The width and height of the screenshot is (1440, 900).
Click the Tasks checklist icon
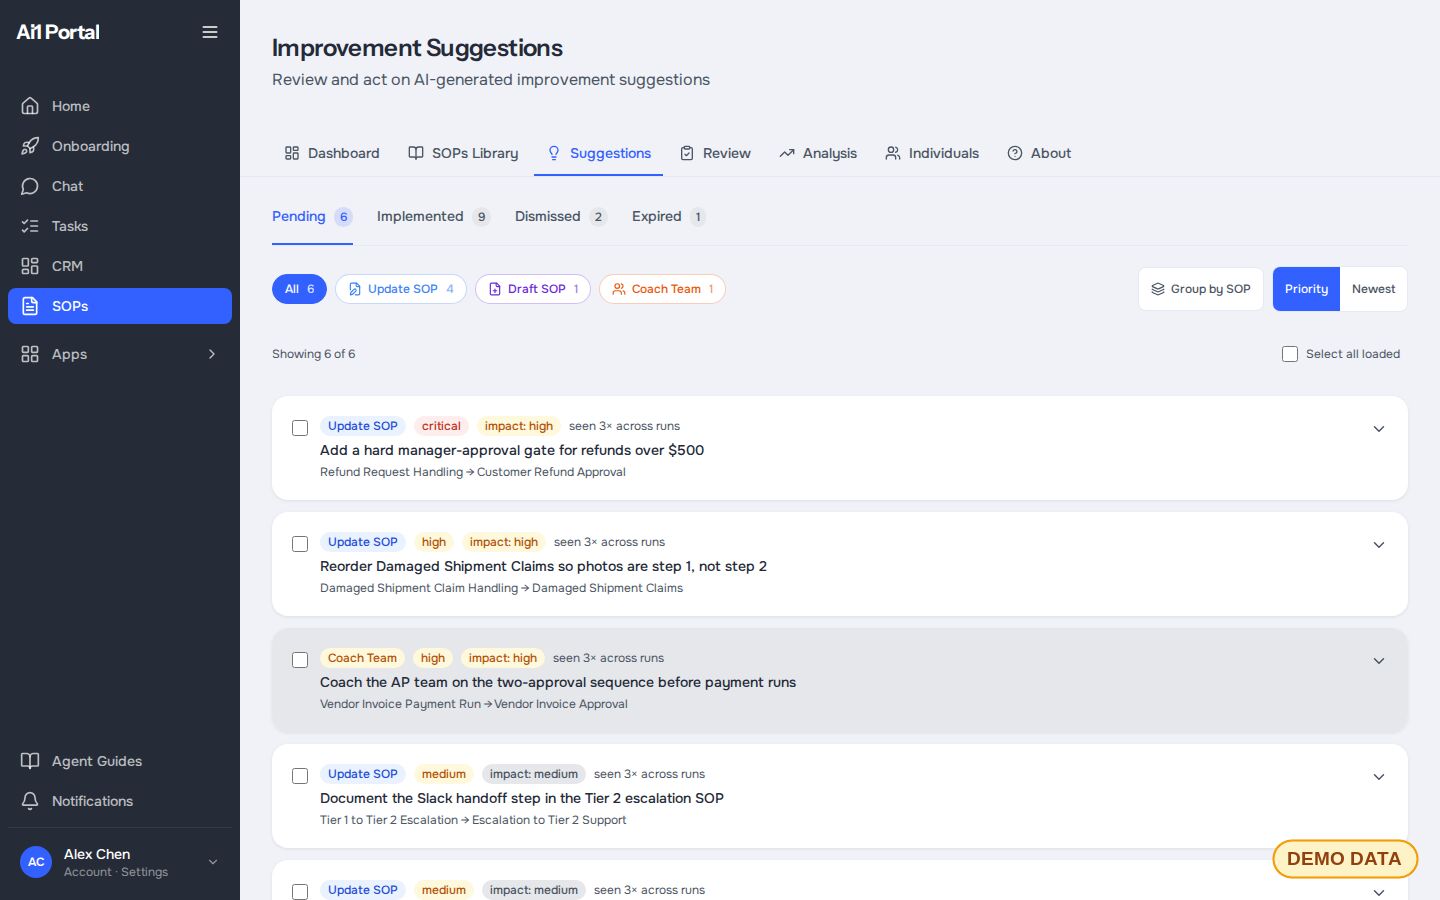tap(30, 226)
